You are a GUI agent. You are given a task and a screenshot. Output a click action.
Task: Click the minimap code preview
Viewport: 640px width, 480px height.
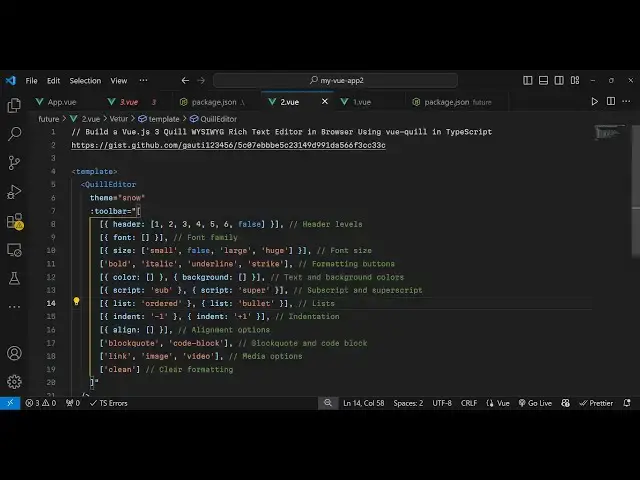pos(609,133)
